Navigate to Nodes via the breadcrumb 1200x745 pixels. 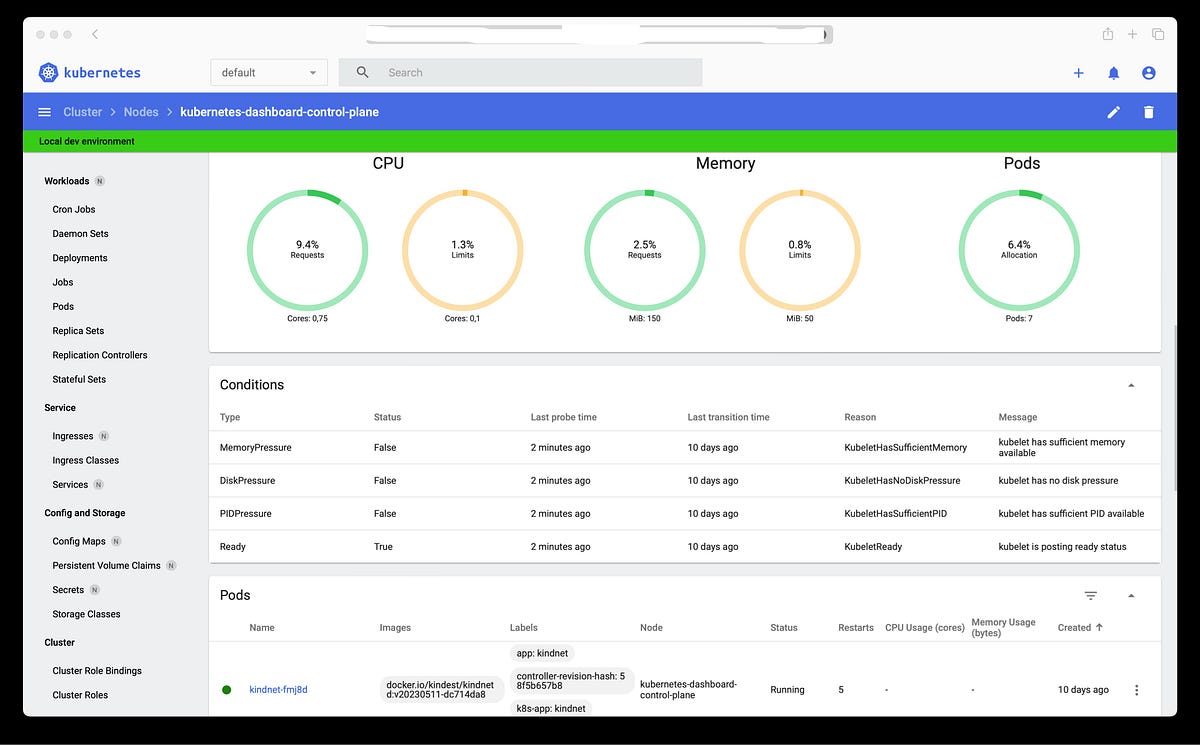click(x=140, y=112)
